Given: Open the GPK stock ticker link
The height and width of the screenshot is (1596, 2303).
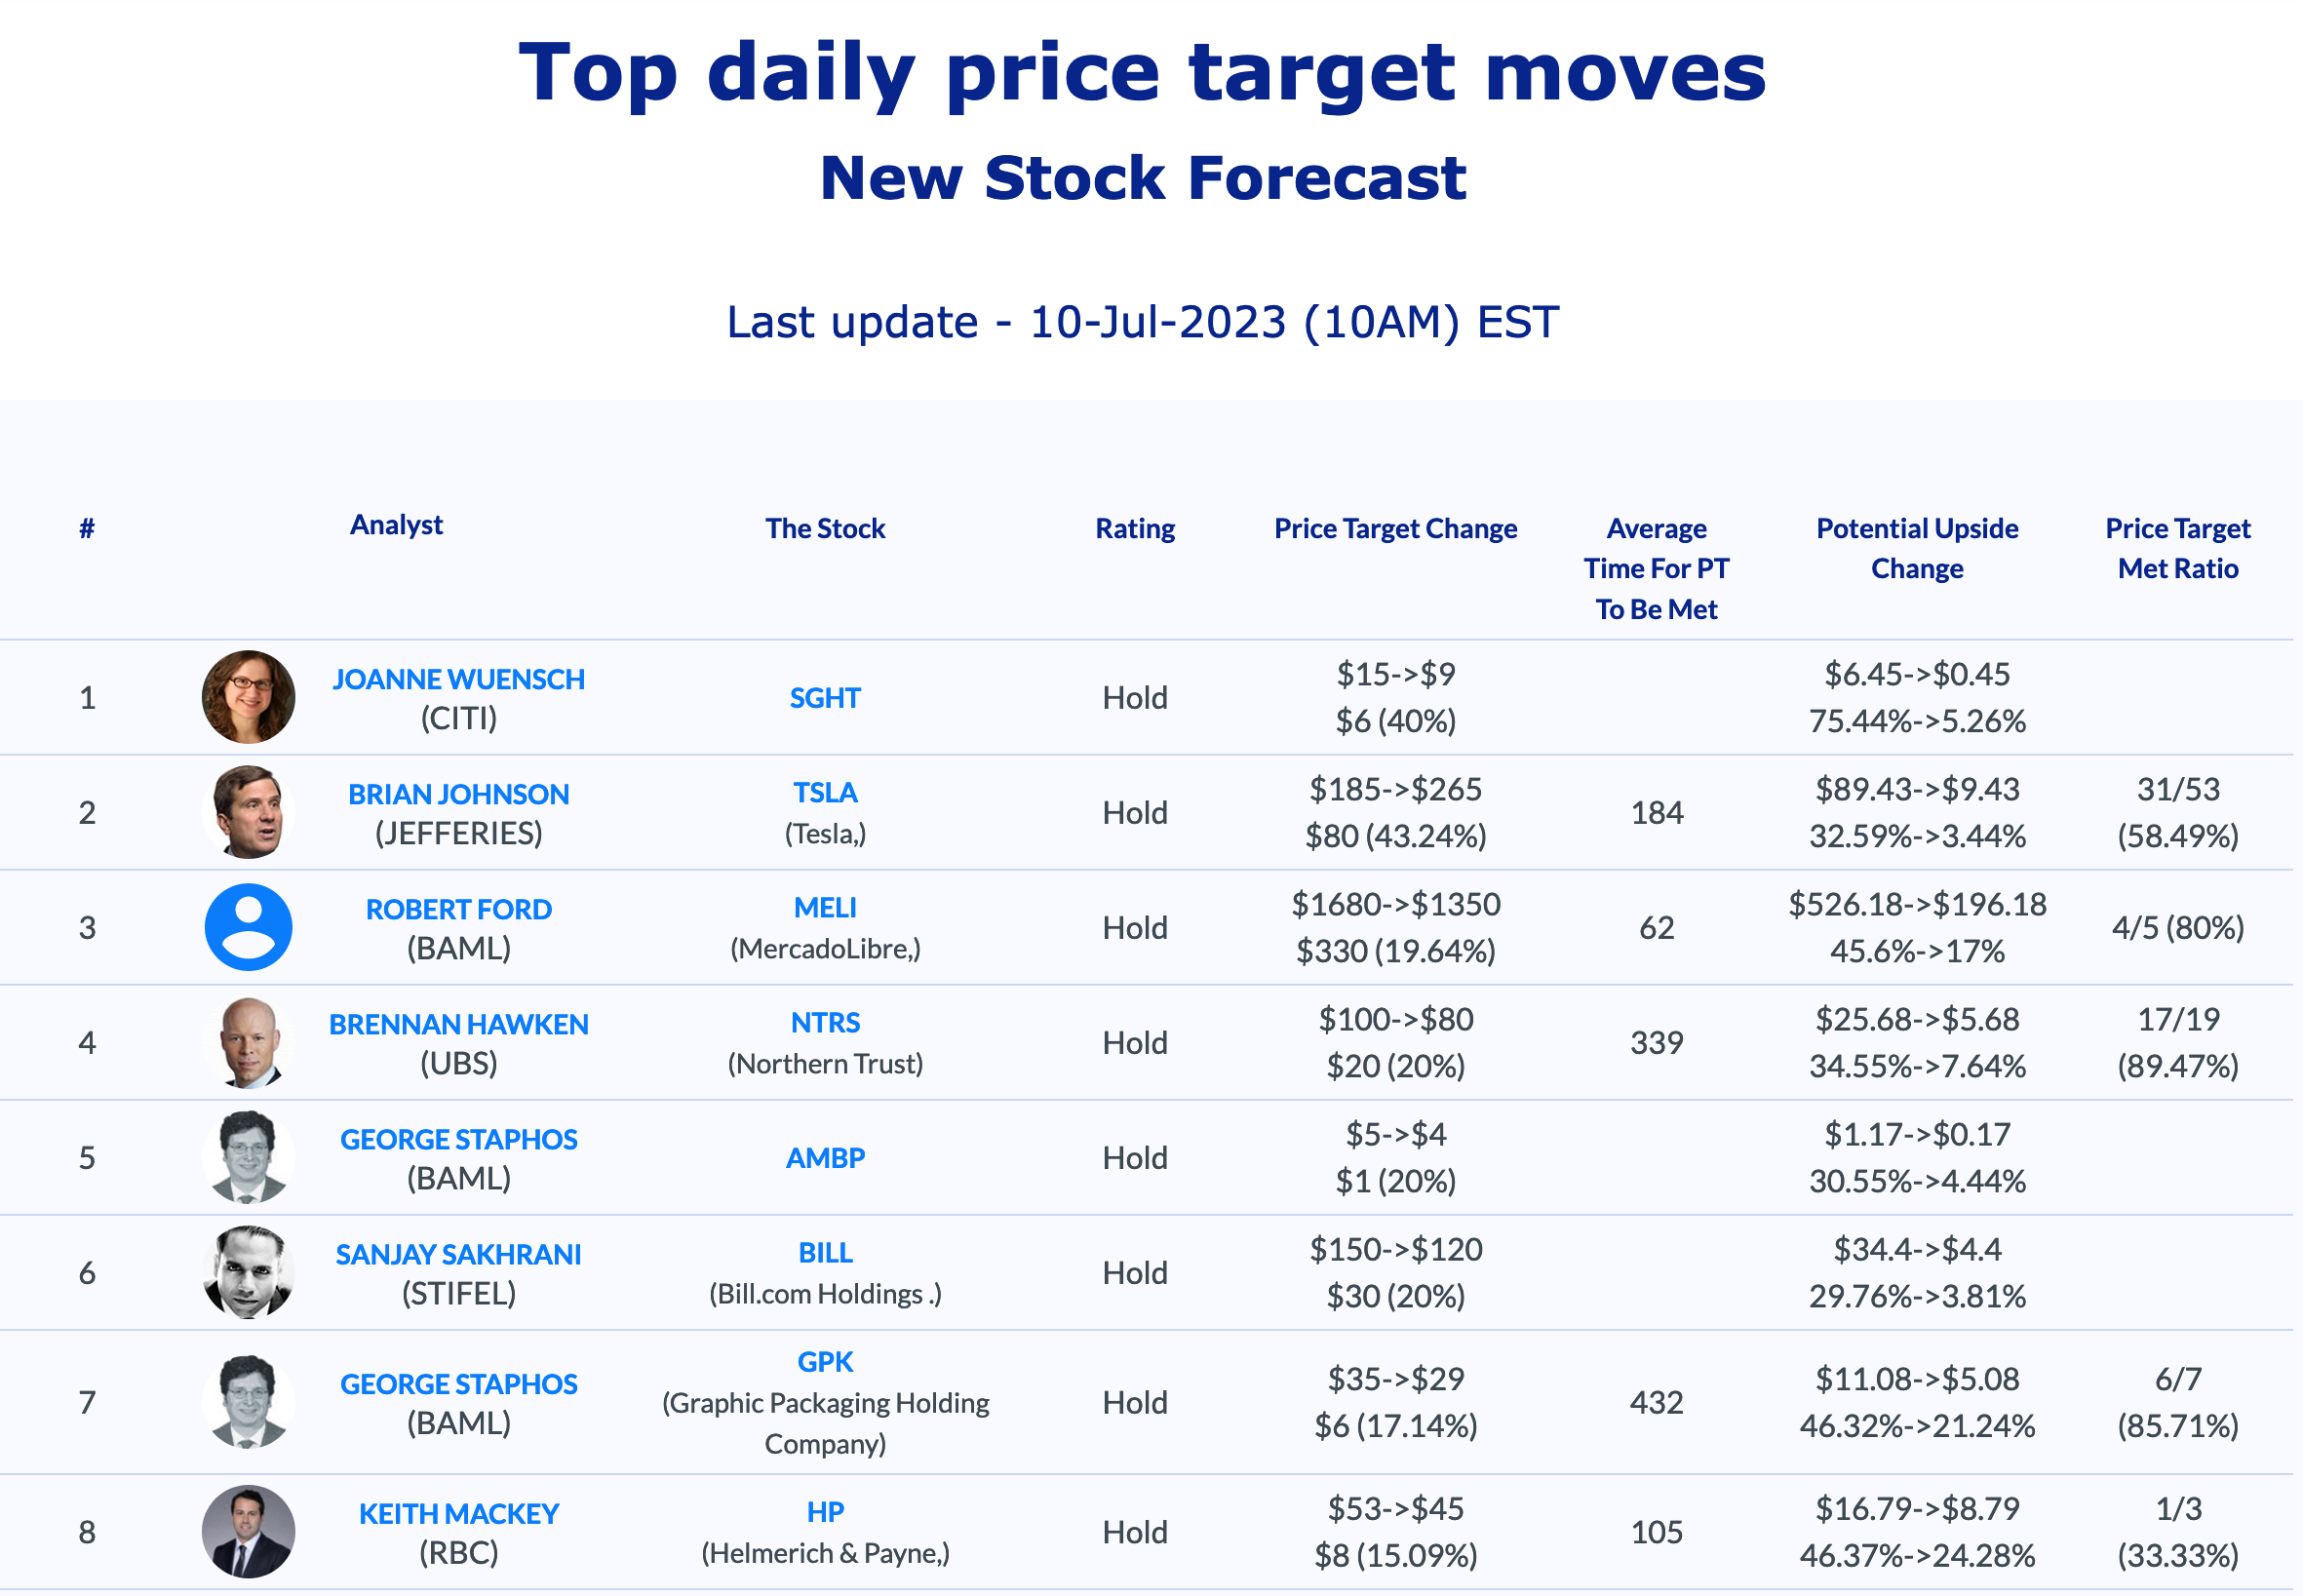Looking at the screenshot, I should point(825,1361).
